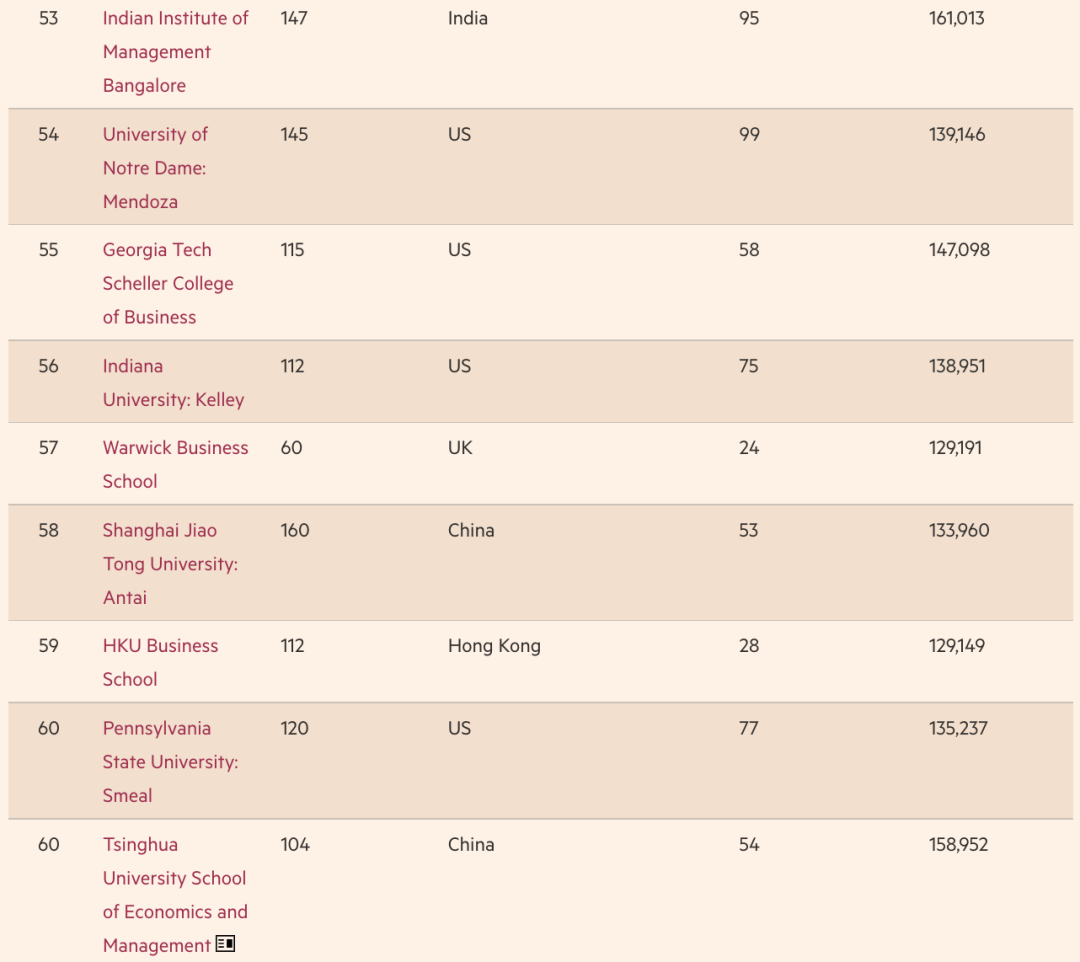Click the Hong Kong location cell
This screenshot has width=1080, height=962.
coord(494,646)
